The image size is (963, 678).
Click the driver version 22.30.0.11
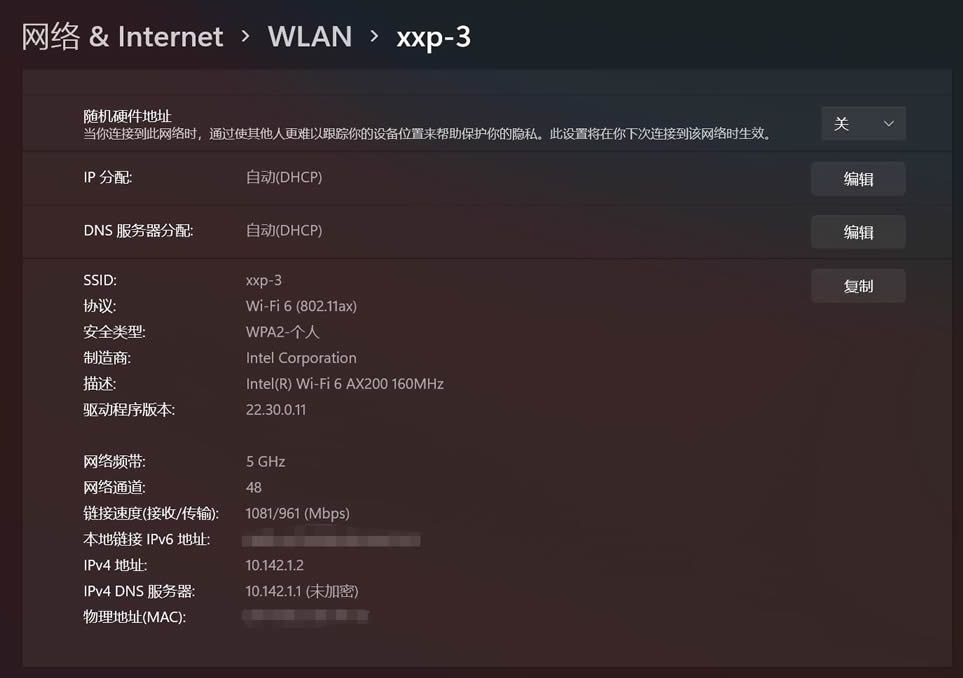click(x=276, y=410)
